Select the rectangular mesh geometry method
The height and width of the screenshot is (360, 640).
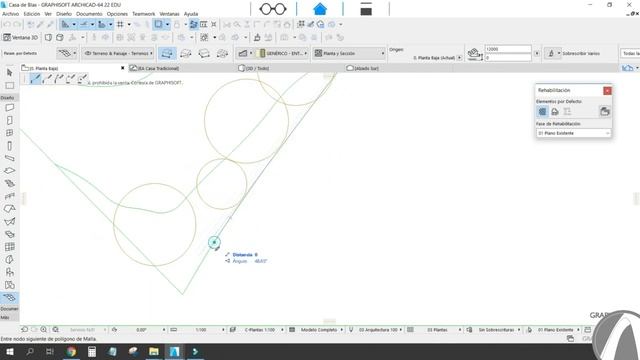click(x=186, y=53)
